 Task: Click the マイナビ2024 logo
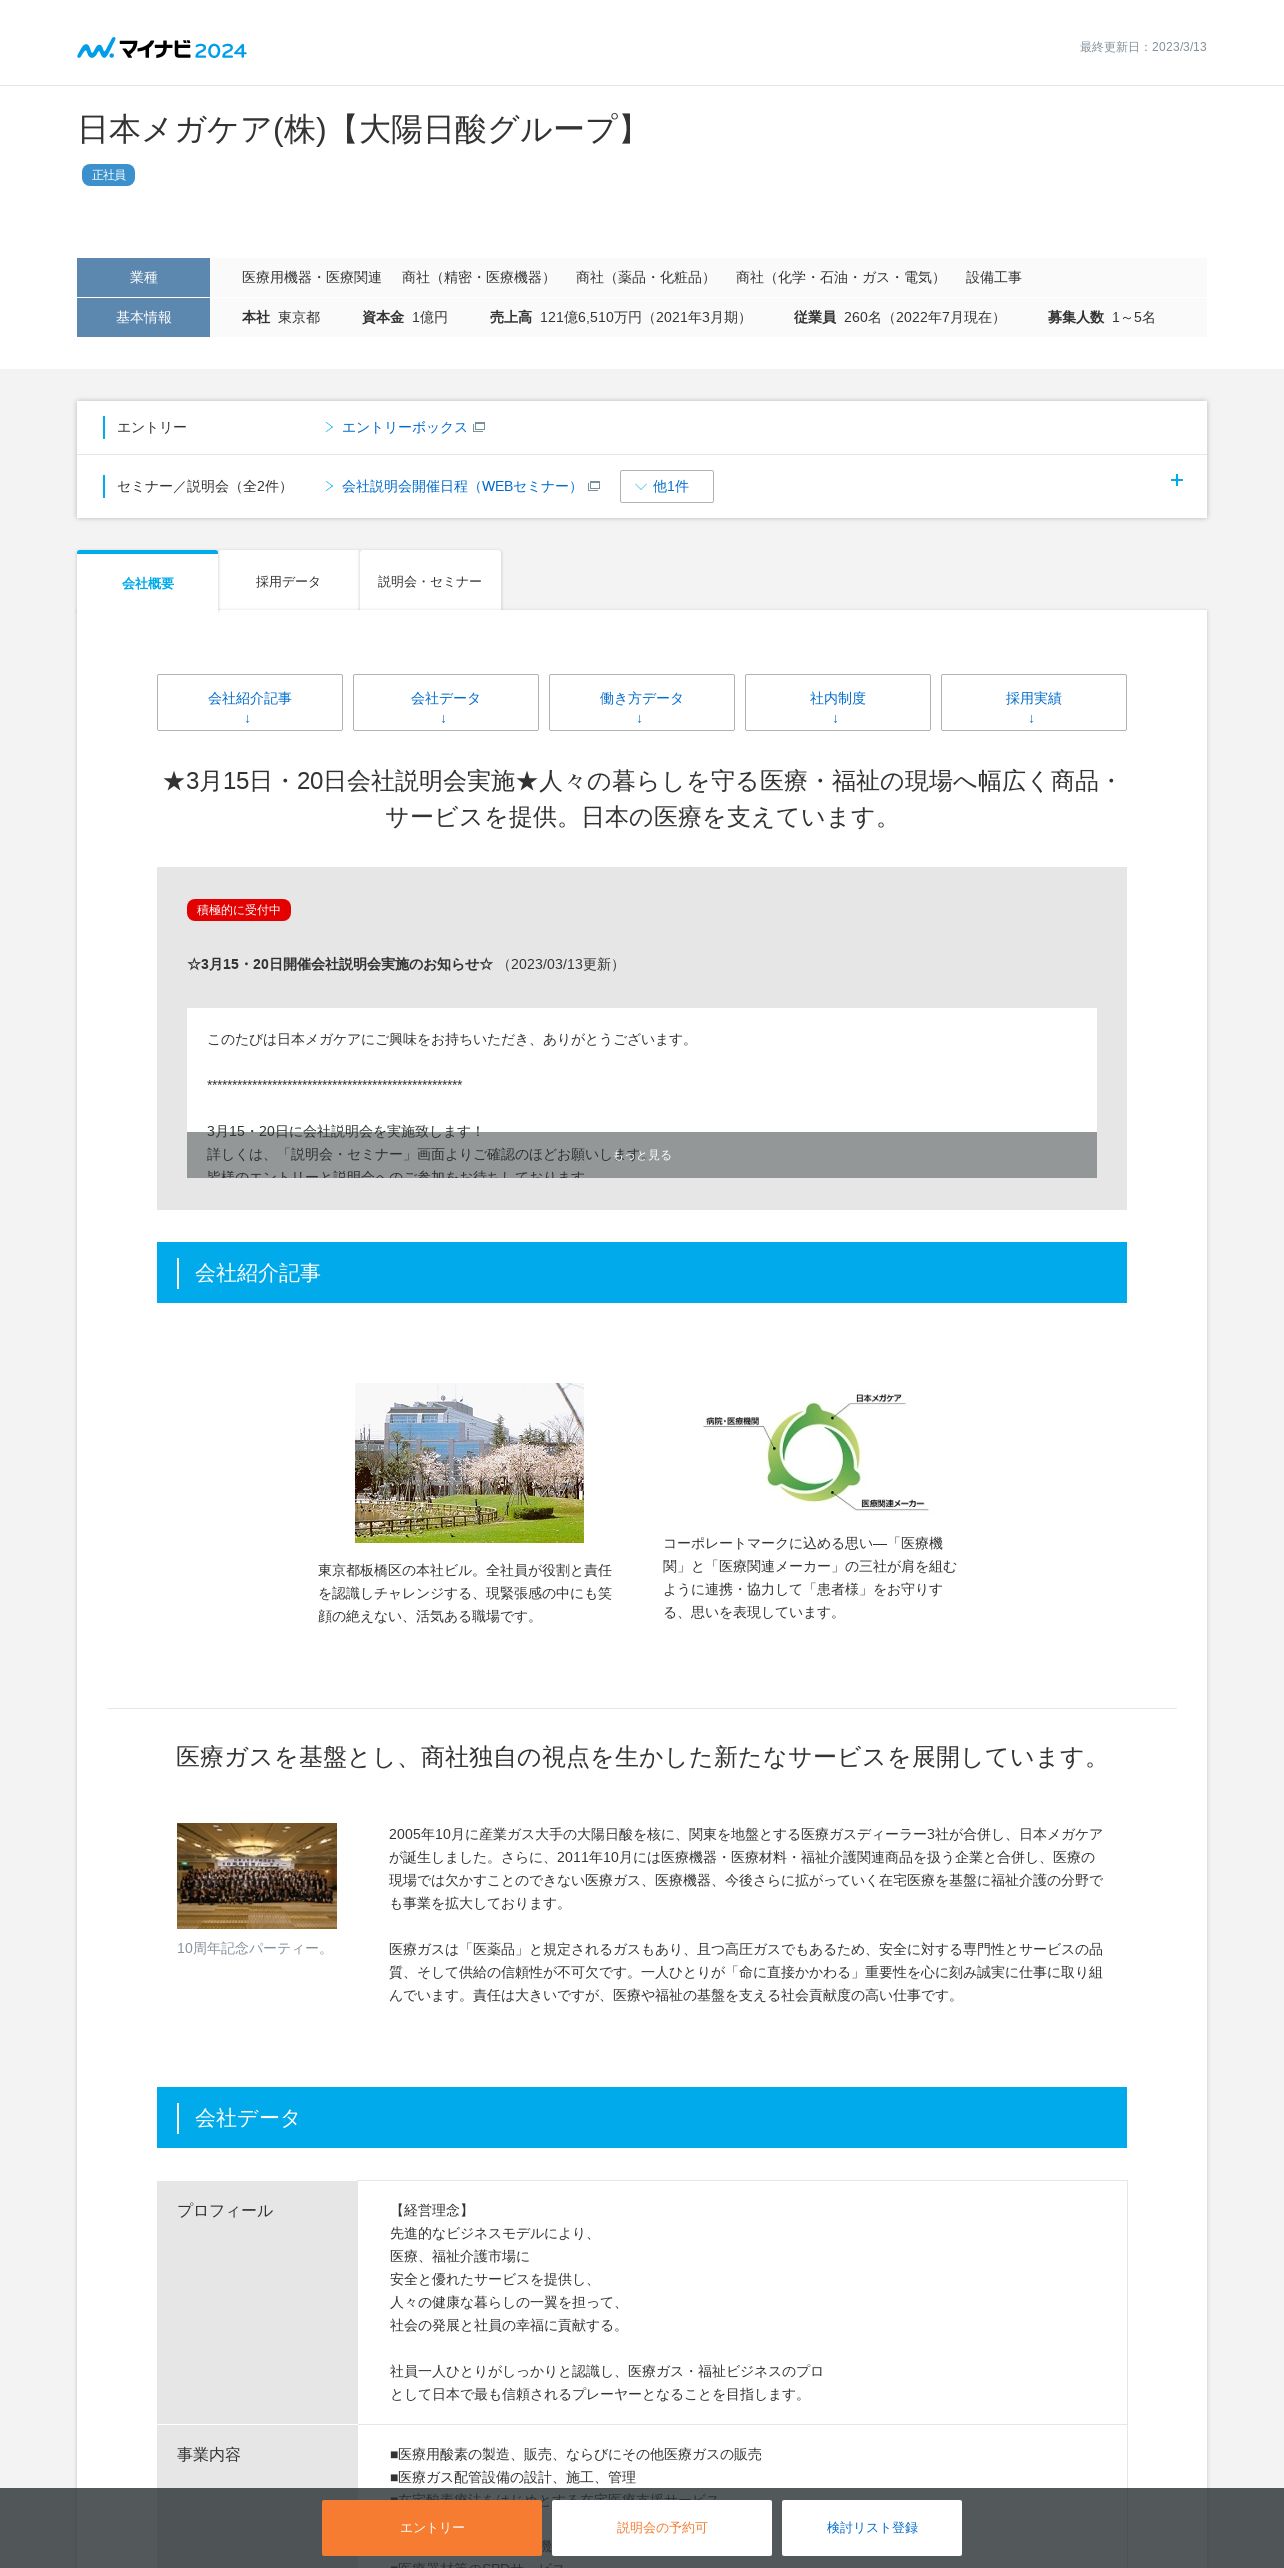point(162,48)
